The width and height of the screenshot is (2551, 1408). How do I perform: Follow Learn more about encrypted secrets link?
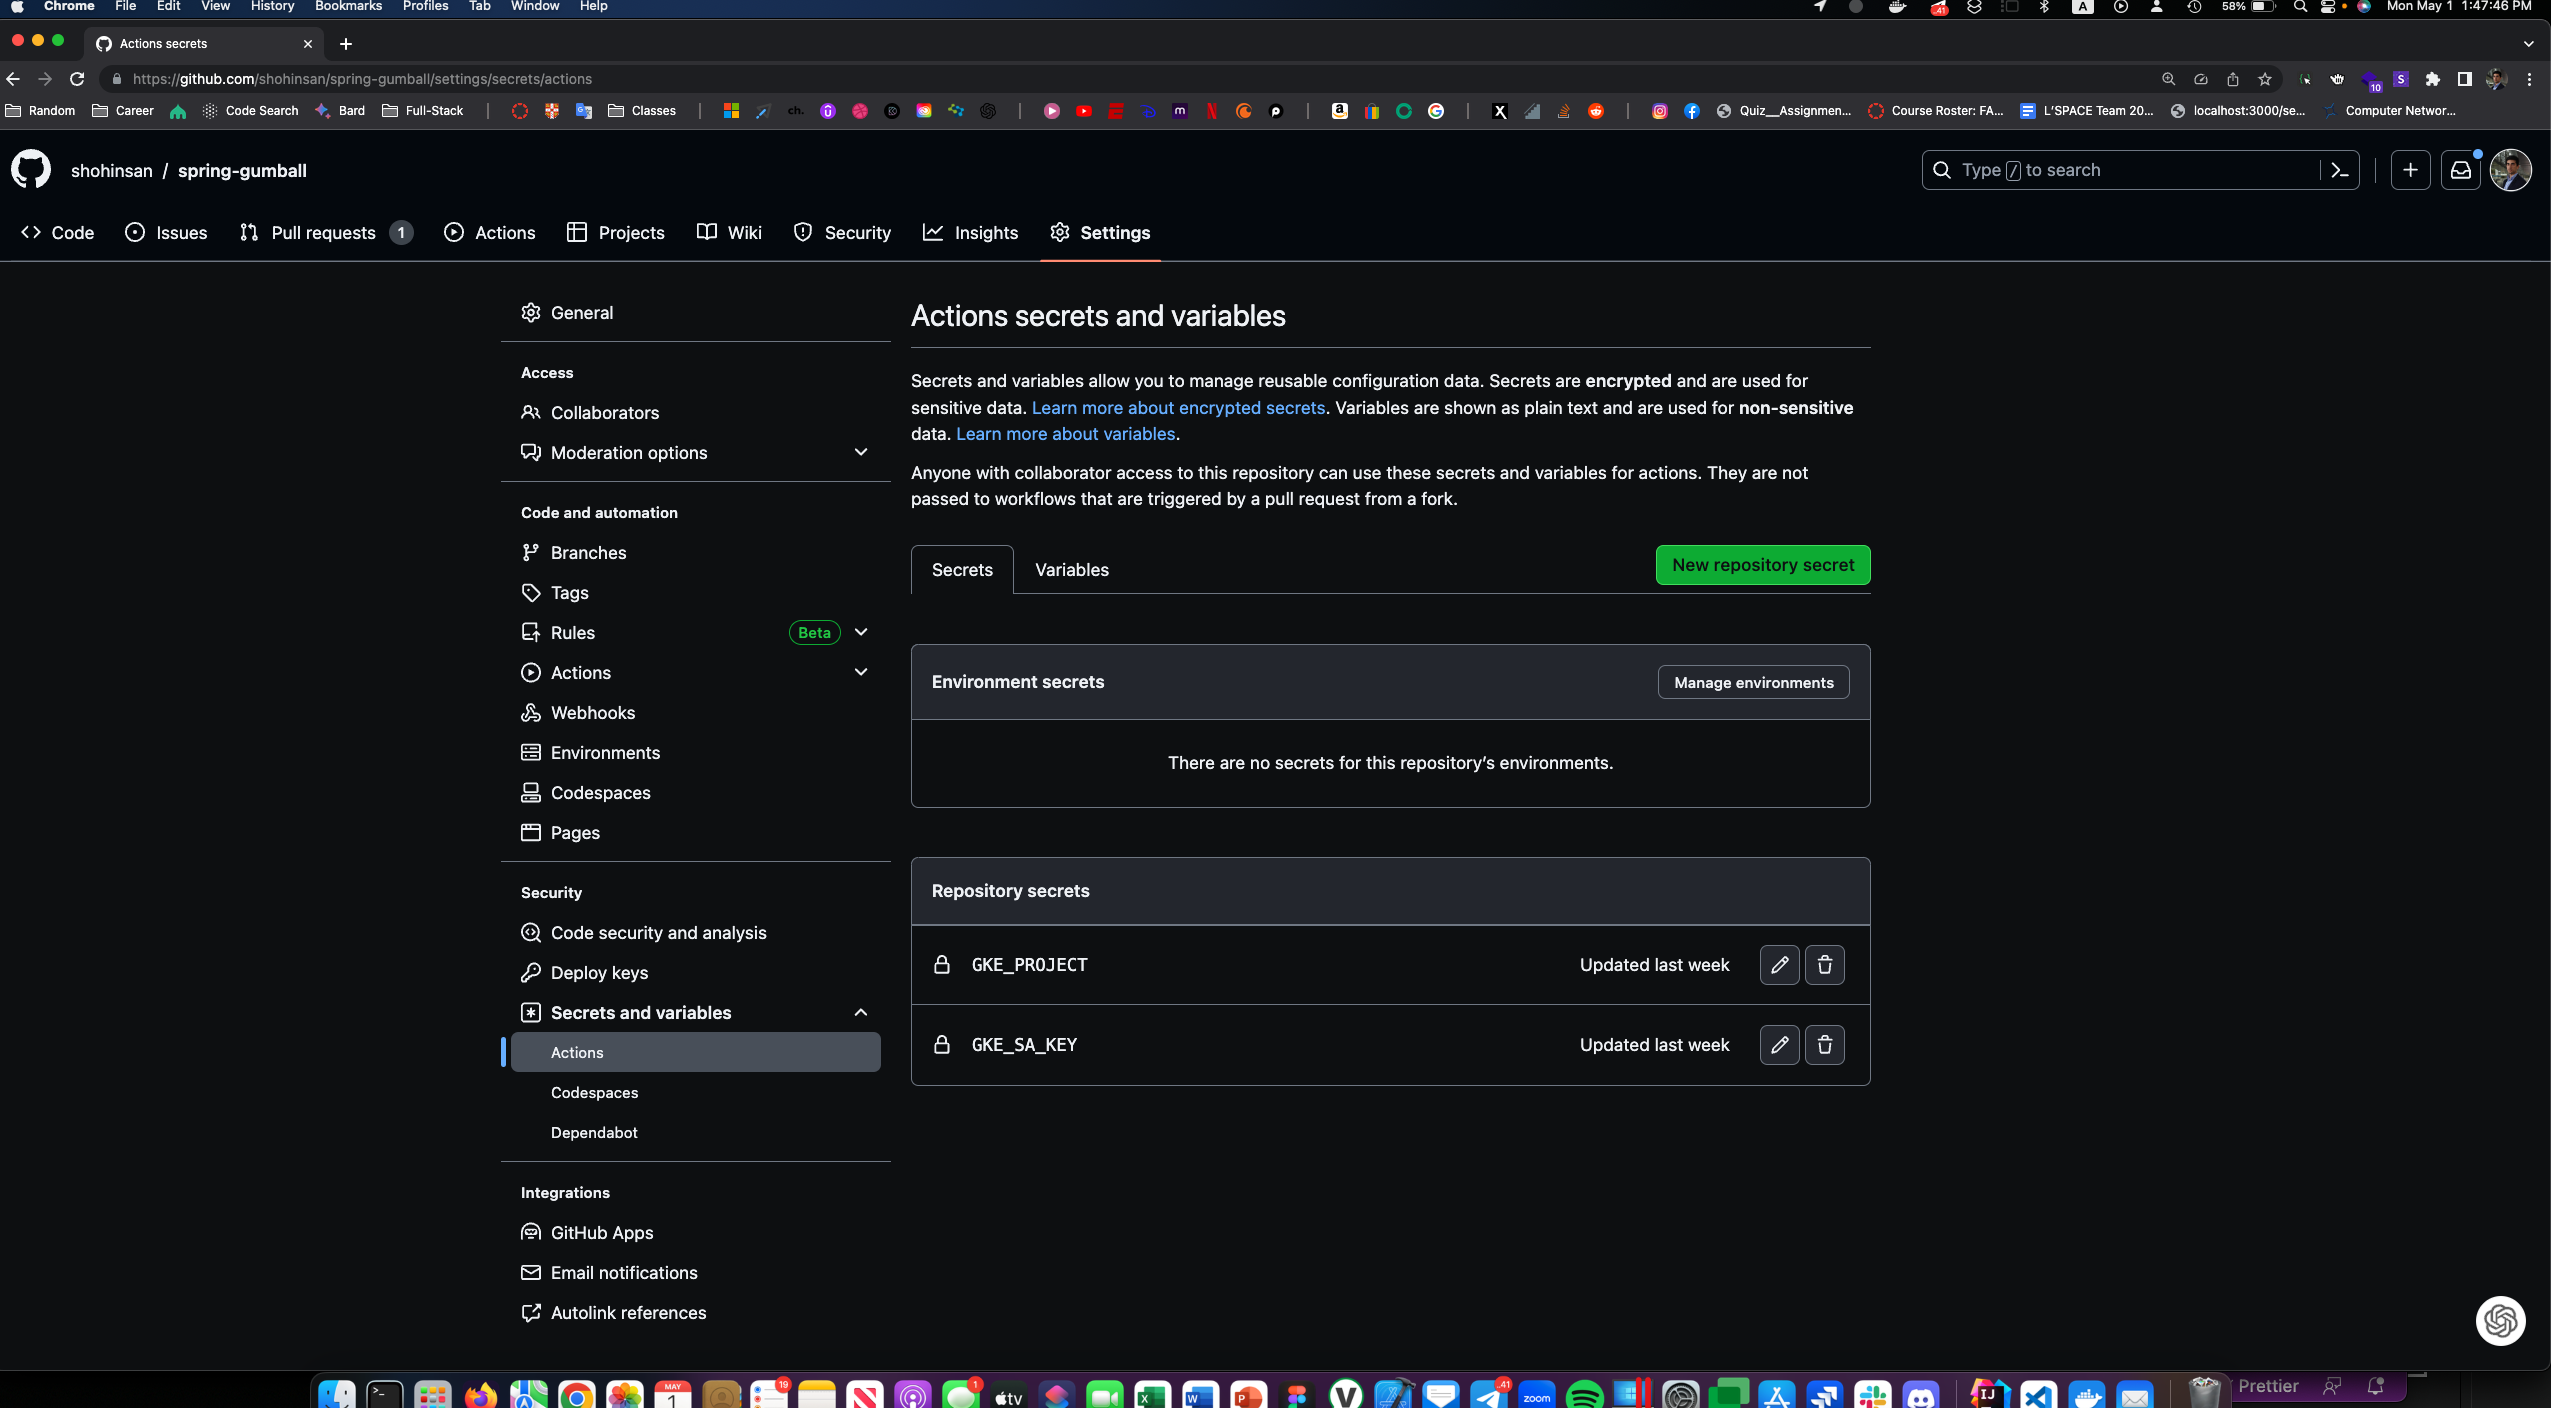tap(1178, 408)
